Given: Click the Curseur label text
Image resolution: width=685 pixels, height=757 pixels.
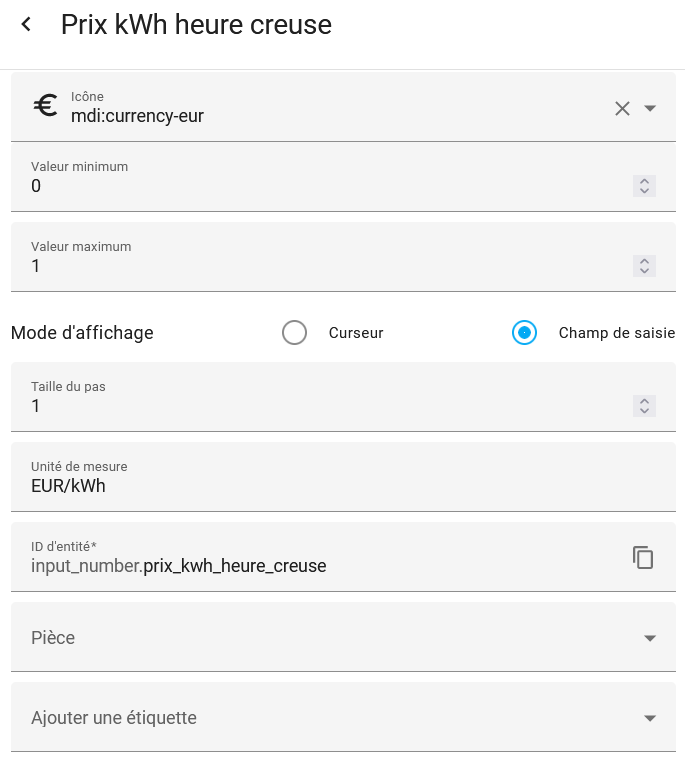Looking at the screenshot, I should [356, 333].
